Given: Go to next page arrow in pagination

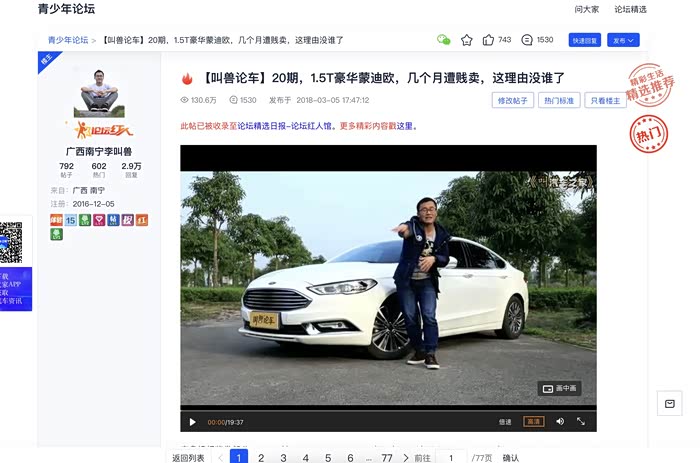Looking at the screenshot, I should [x=405, y=458].
